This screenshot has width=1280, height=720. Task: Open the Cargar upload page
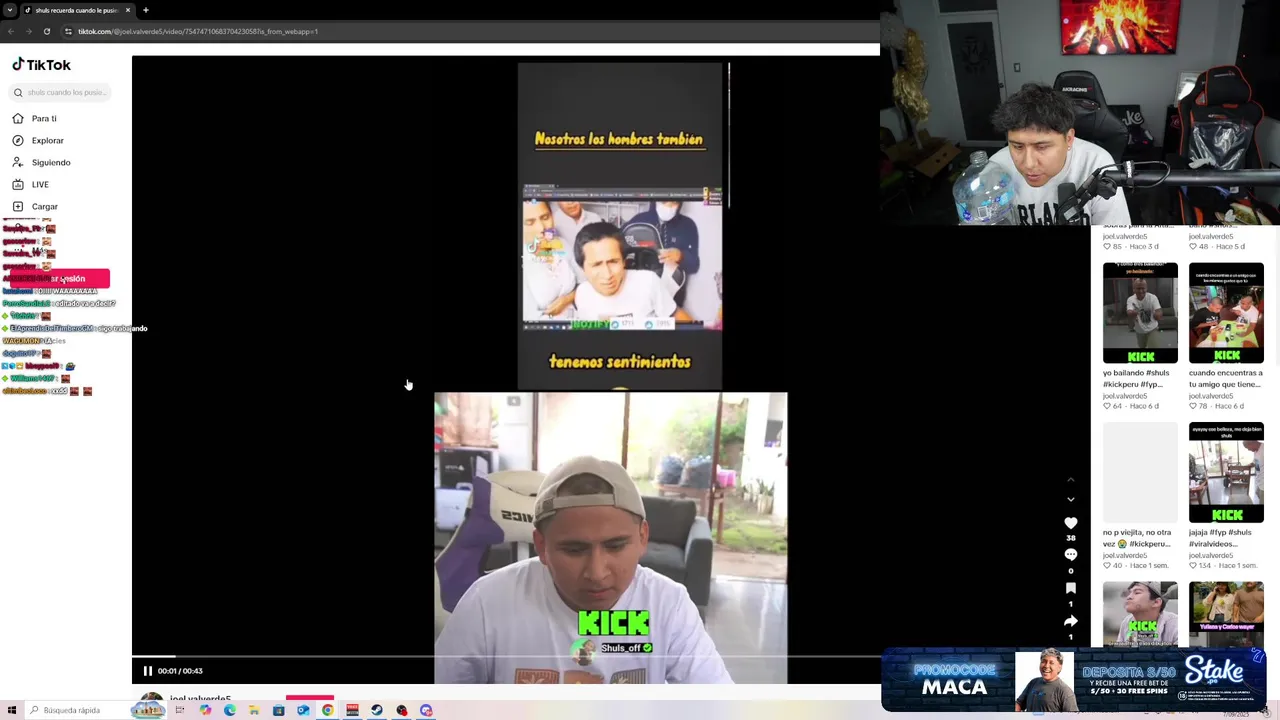point(45,206)
